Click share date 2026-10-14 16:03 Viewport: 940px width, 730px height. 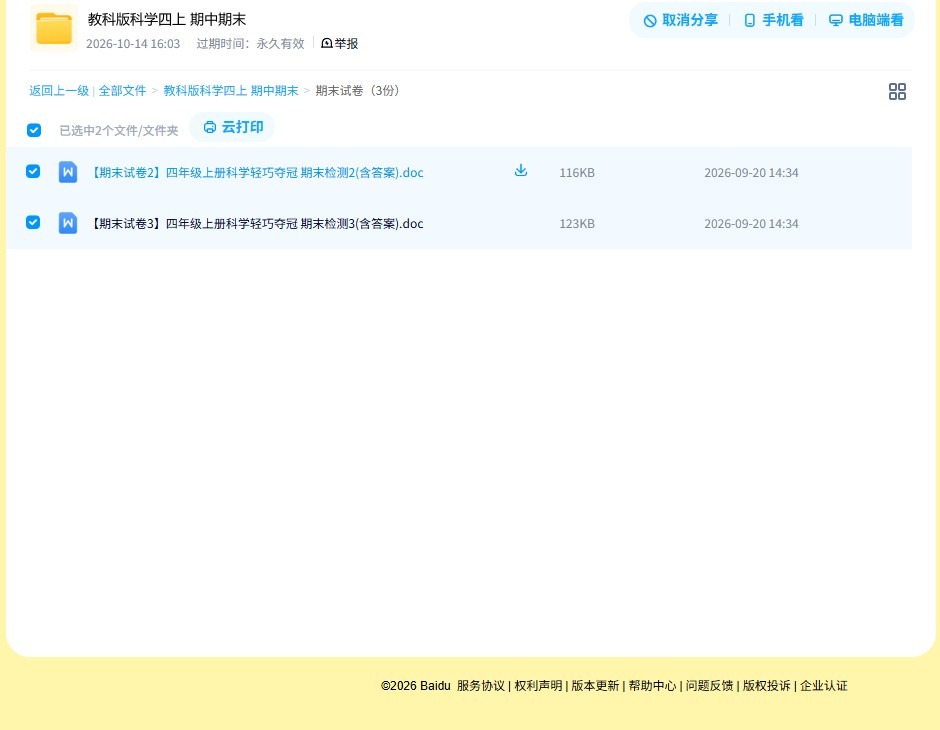point(133,44)
